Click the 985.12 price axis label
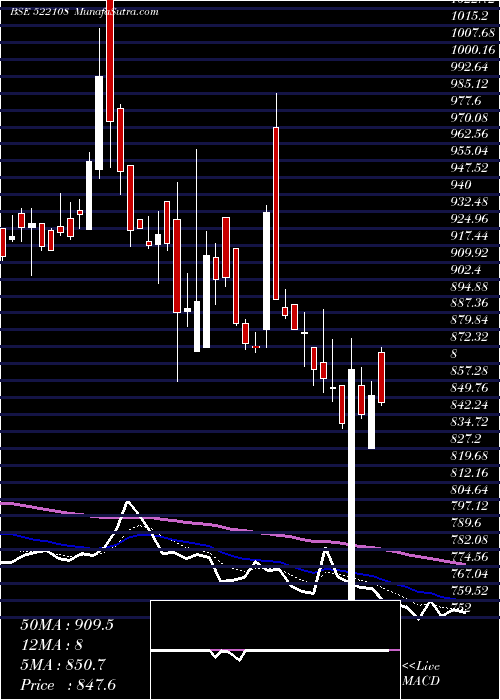This screenshot has width=500, height=700. (471, 83)
